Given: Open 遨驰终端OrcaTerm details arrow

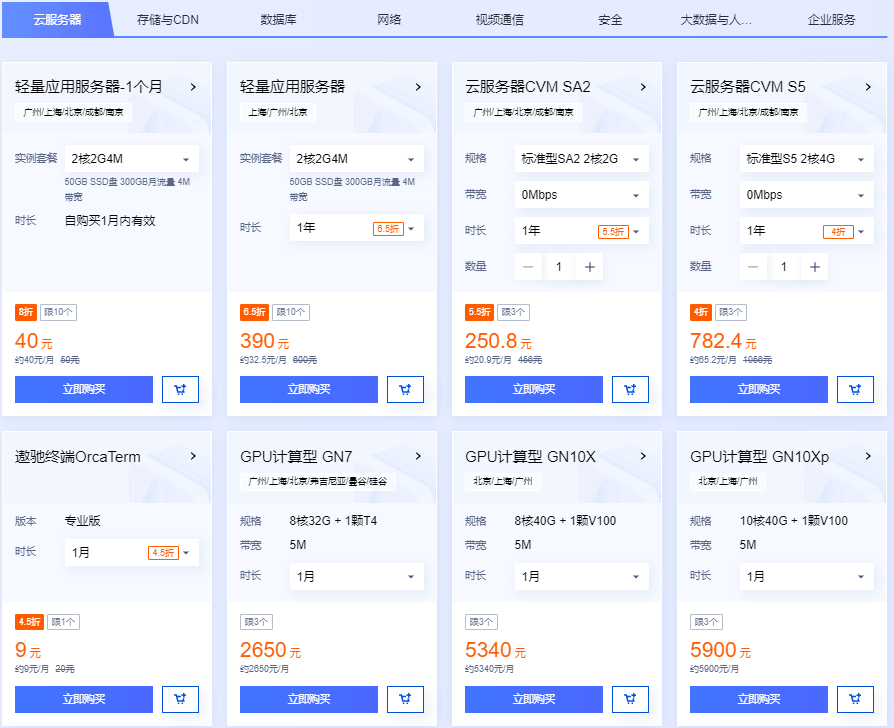Looking at the screenshot, I should [193, 456].
